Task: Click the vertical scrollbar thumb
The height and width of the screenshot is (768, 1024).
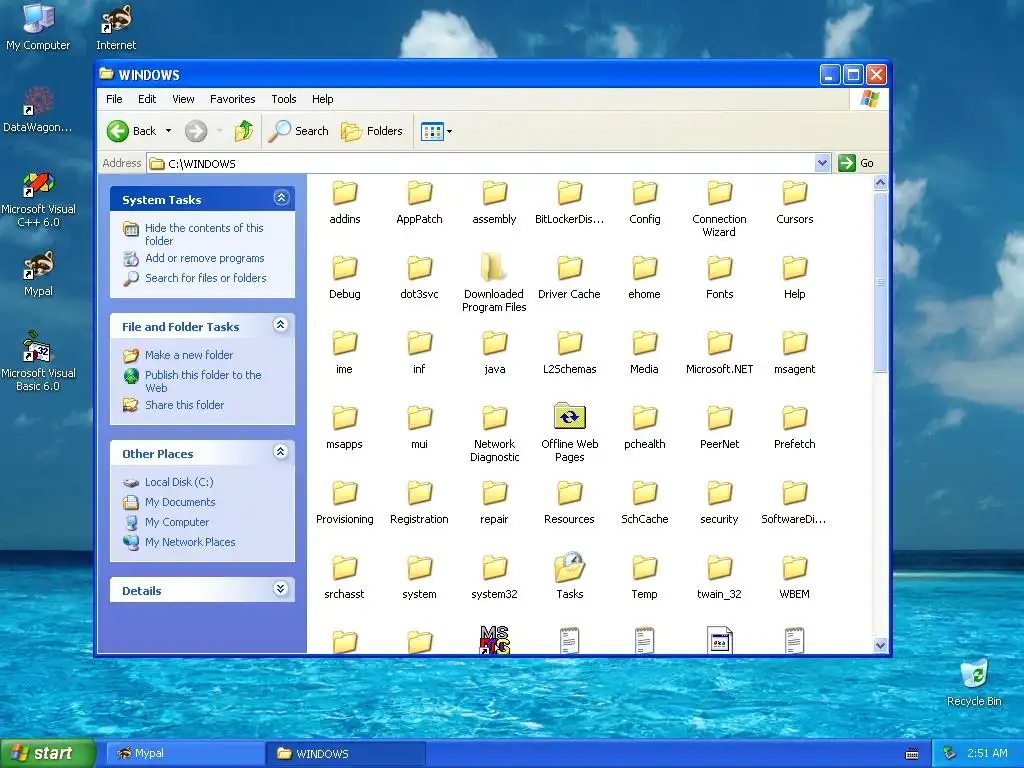Action: click(880, 282)
